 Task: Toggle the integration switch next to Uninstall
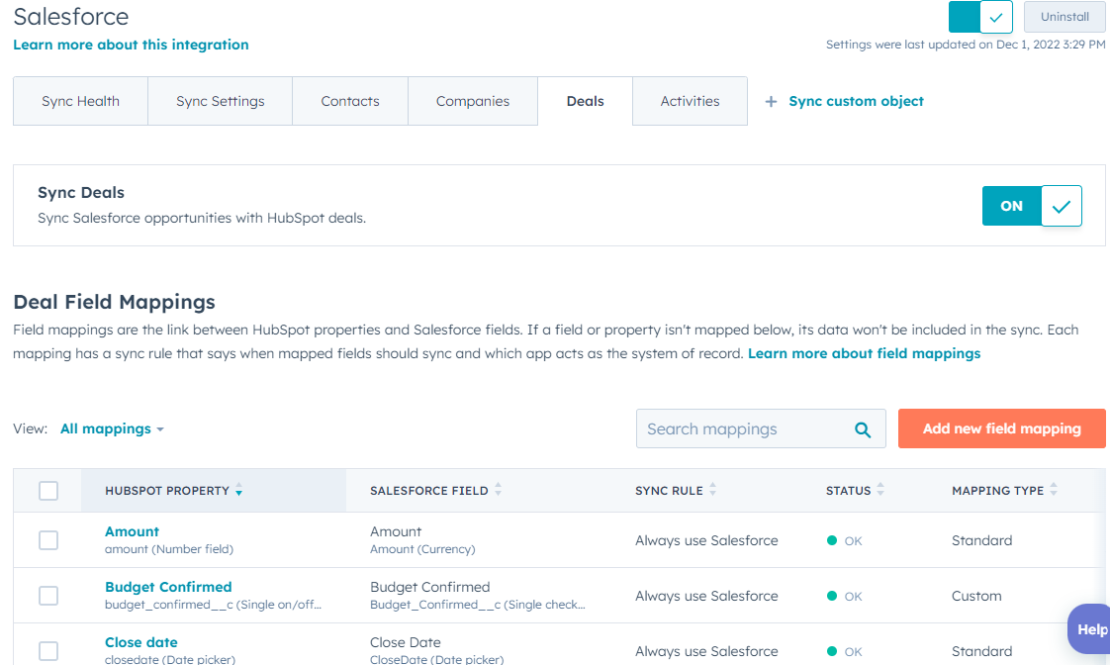click(980, 17)
